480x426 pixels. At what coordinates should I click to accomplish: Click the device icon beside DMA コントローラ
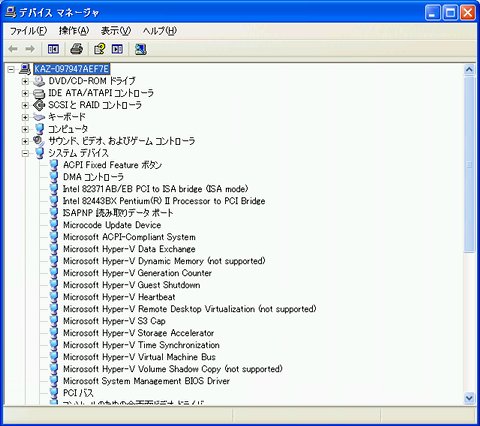pyautogui.click(x=54, y=177)
